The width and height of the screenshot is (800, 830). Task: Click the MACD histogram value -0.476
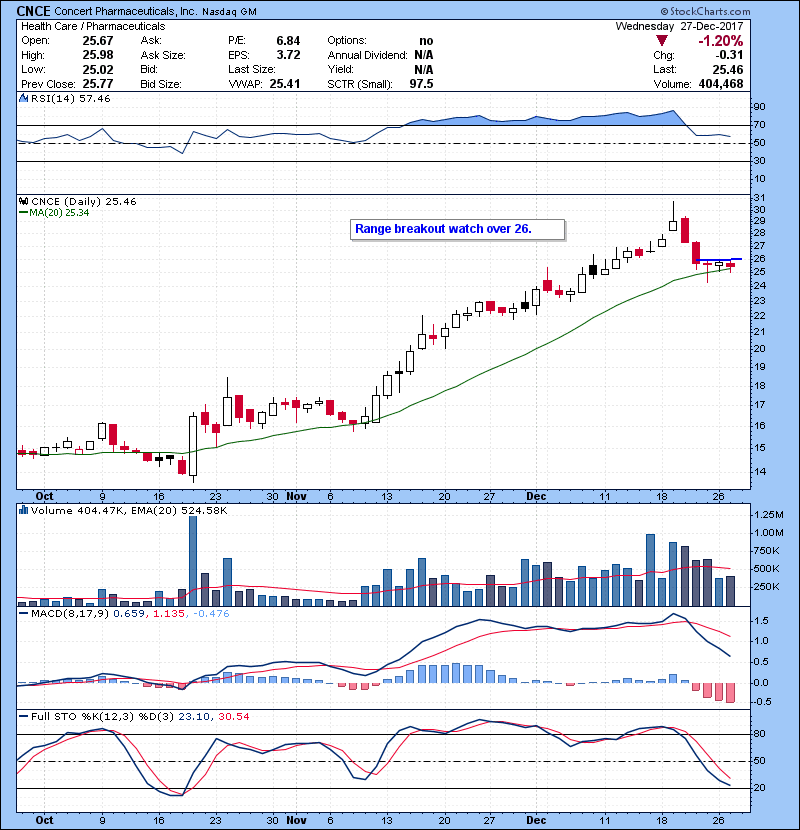point(211,614)
